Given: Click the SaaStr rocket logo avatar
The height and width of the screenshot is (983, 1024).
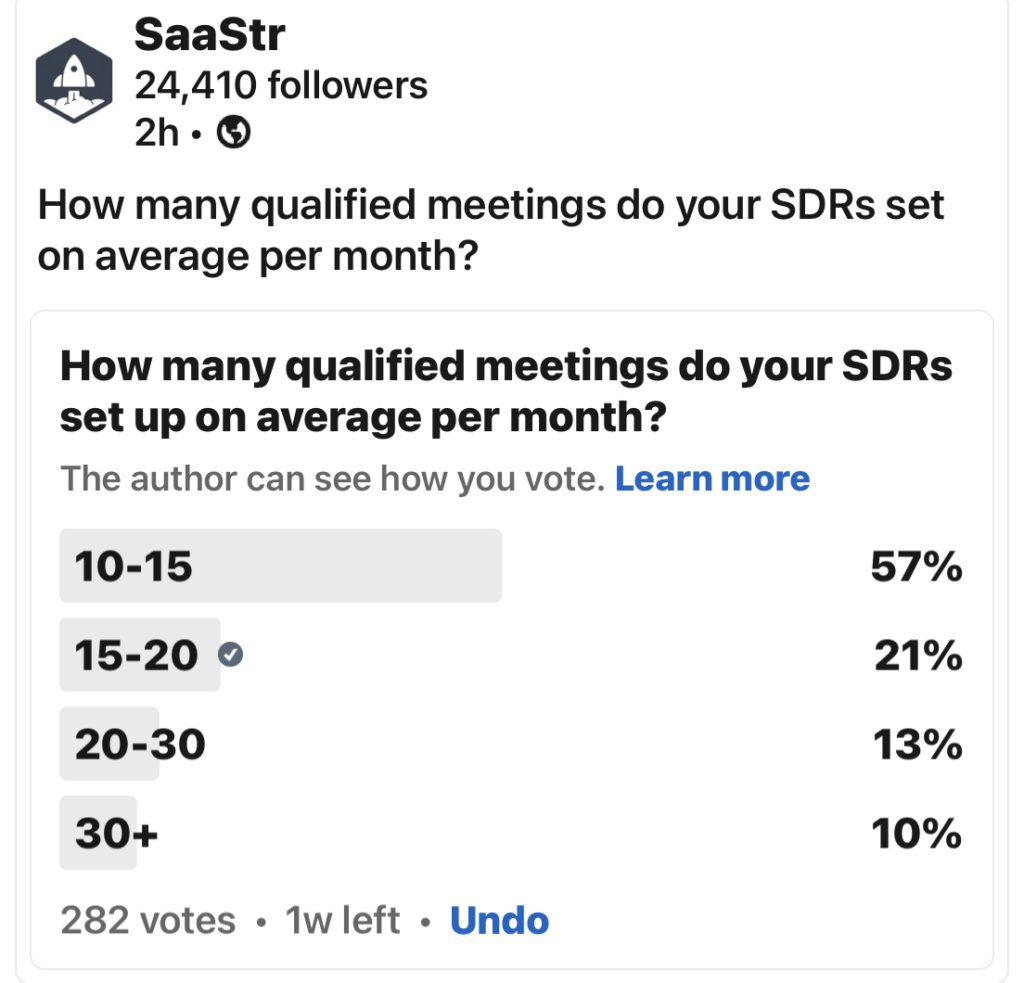Looking at the screenshot, I should [75, 83].
